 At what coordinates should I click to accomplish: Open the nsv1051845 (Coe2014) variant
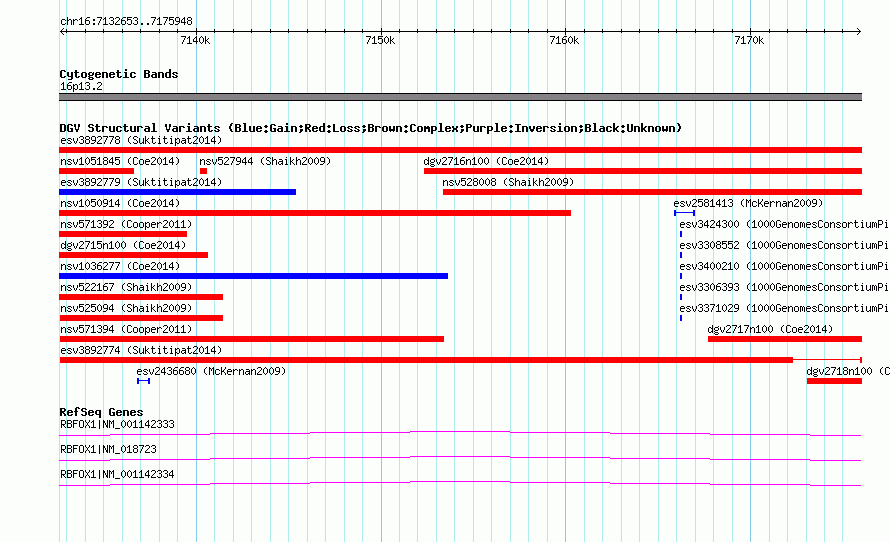120,161
